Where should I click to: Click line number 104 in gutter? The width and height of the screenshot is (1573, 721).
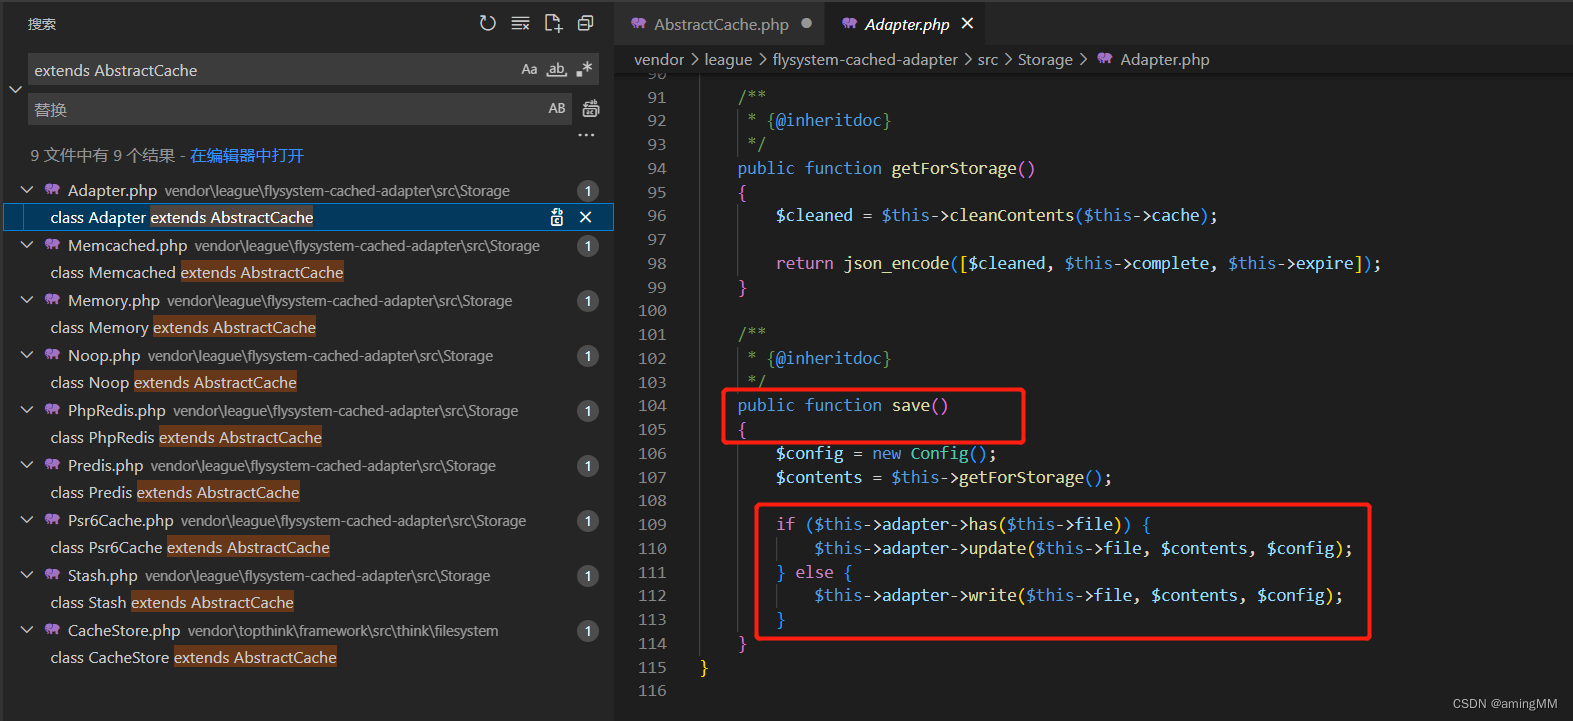pyautogui.click(x=652, y=405)
